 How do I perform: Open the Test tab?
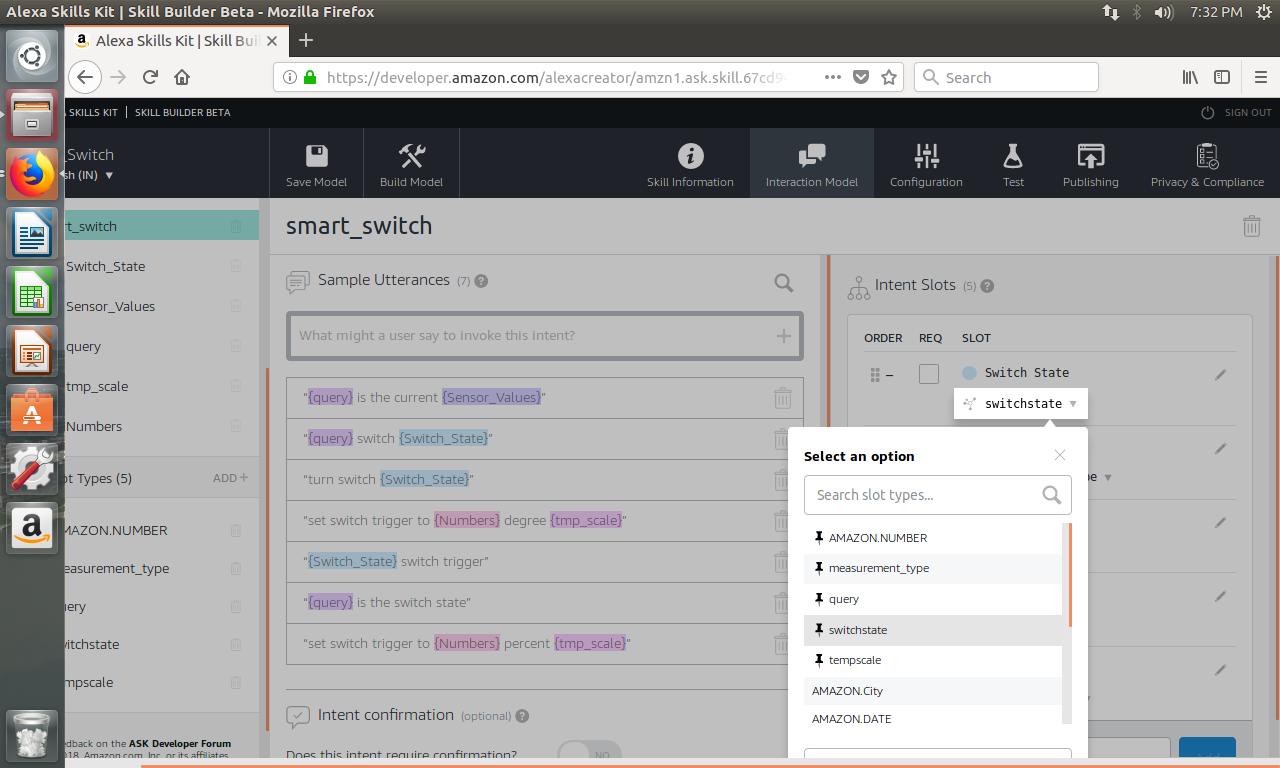[1013, 165]
